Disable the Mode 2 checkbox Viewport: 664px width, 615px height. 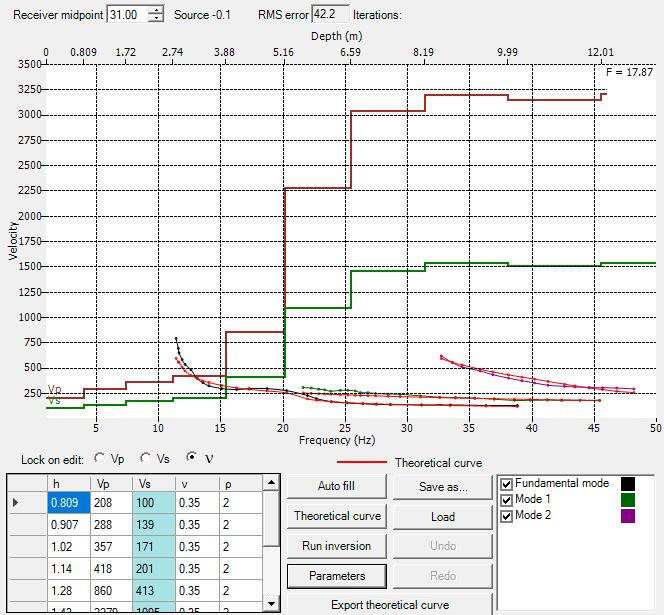507,516
